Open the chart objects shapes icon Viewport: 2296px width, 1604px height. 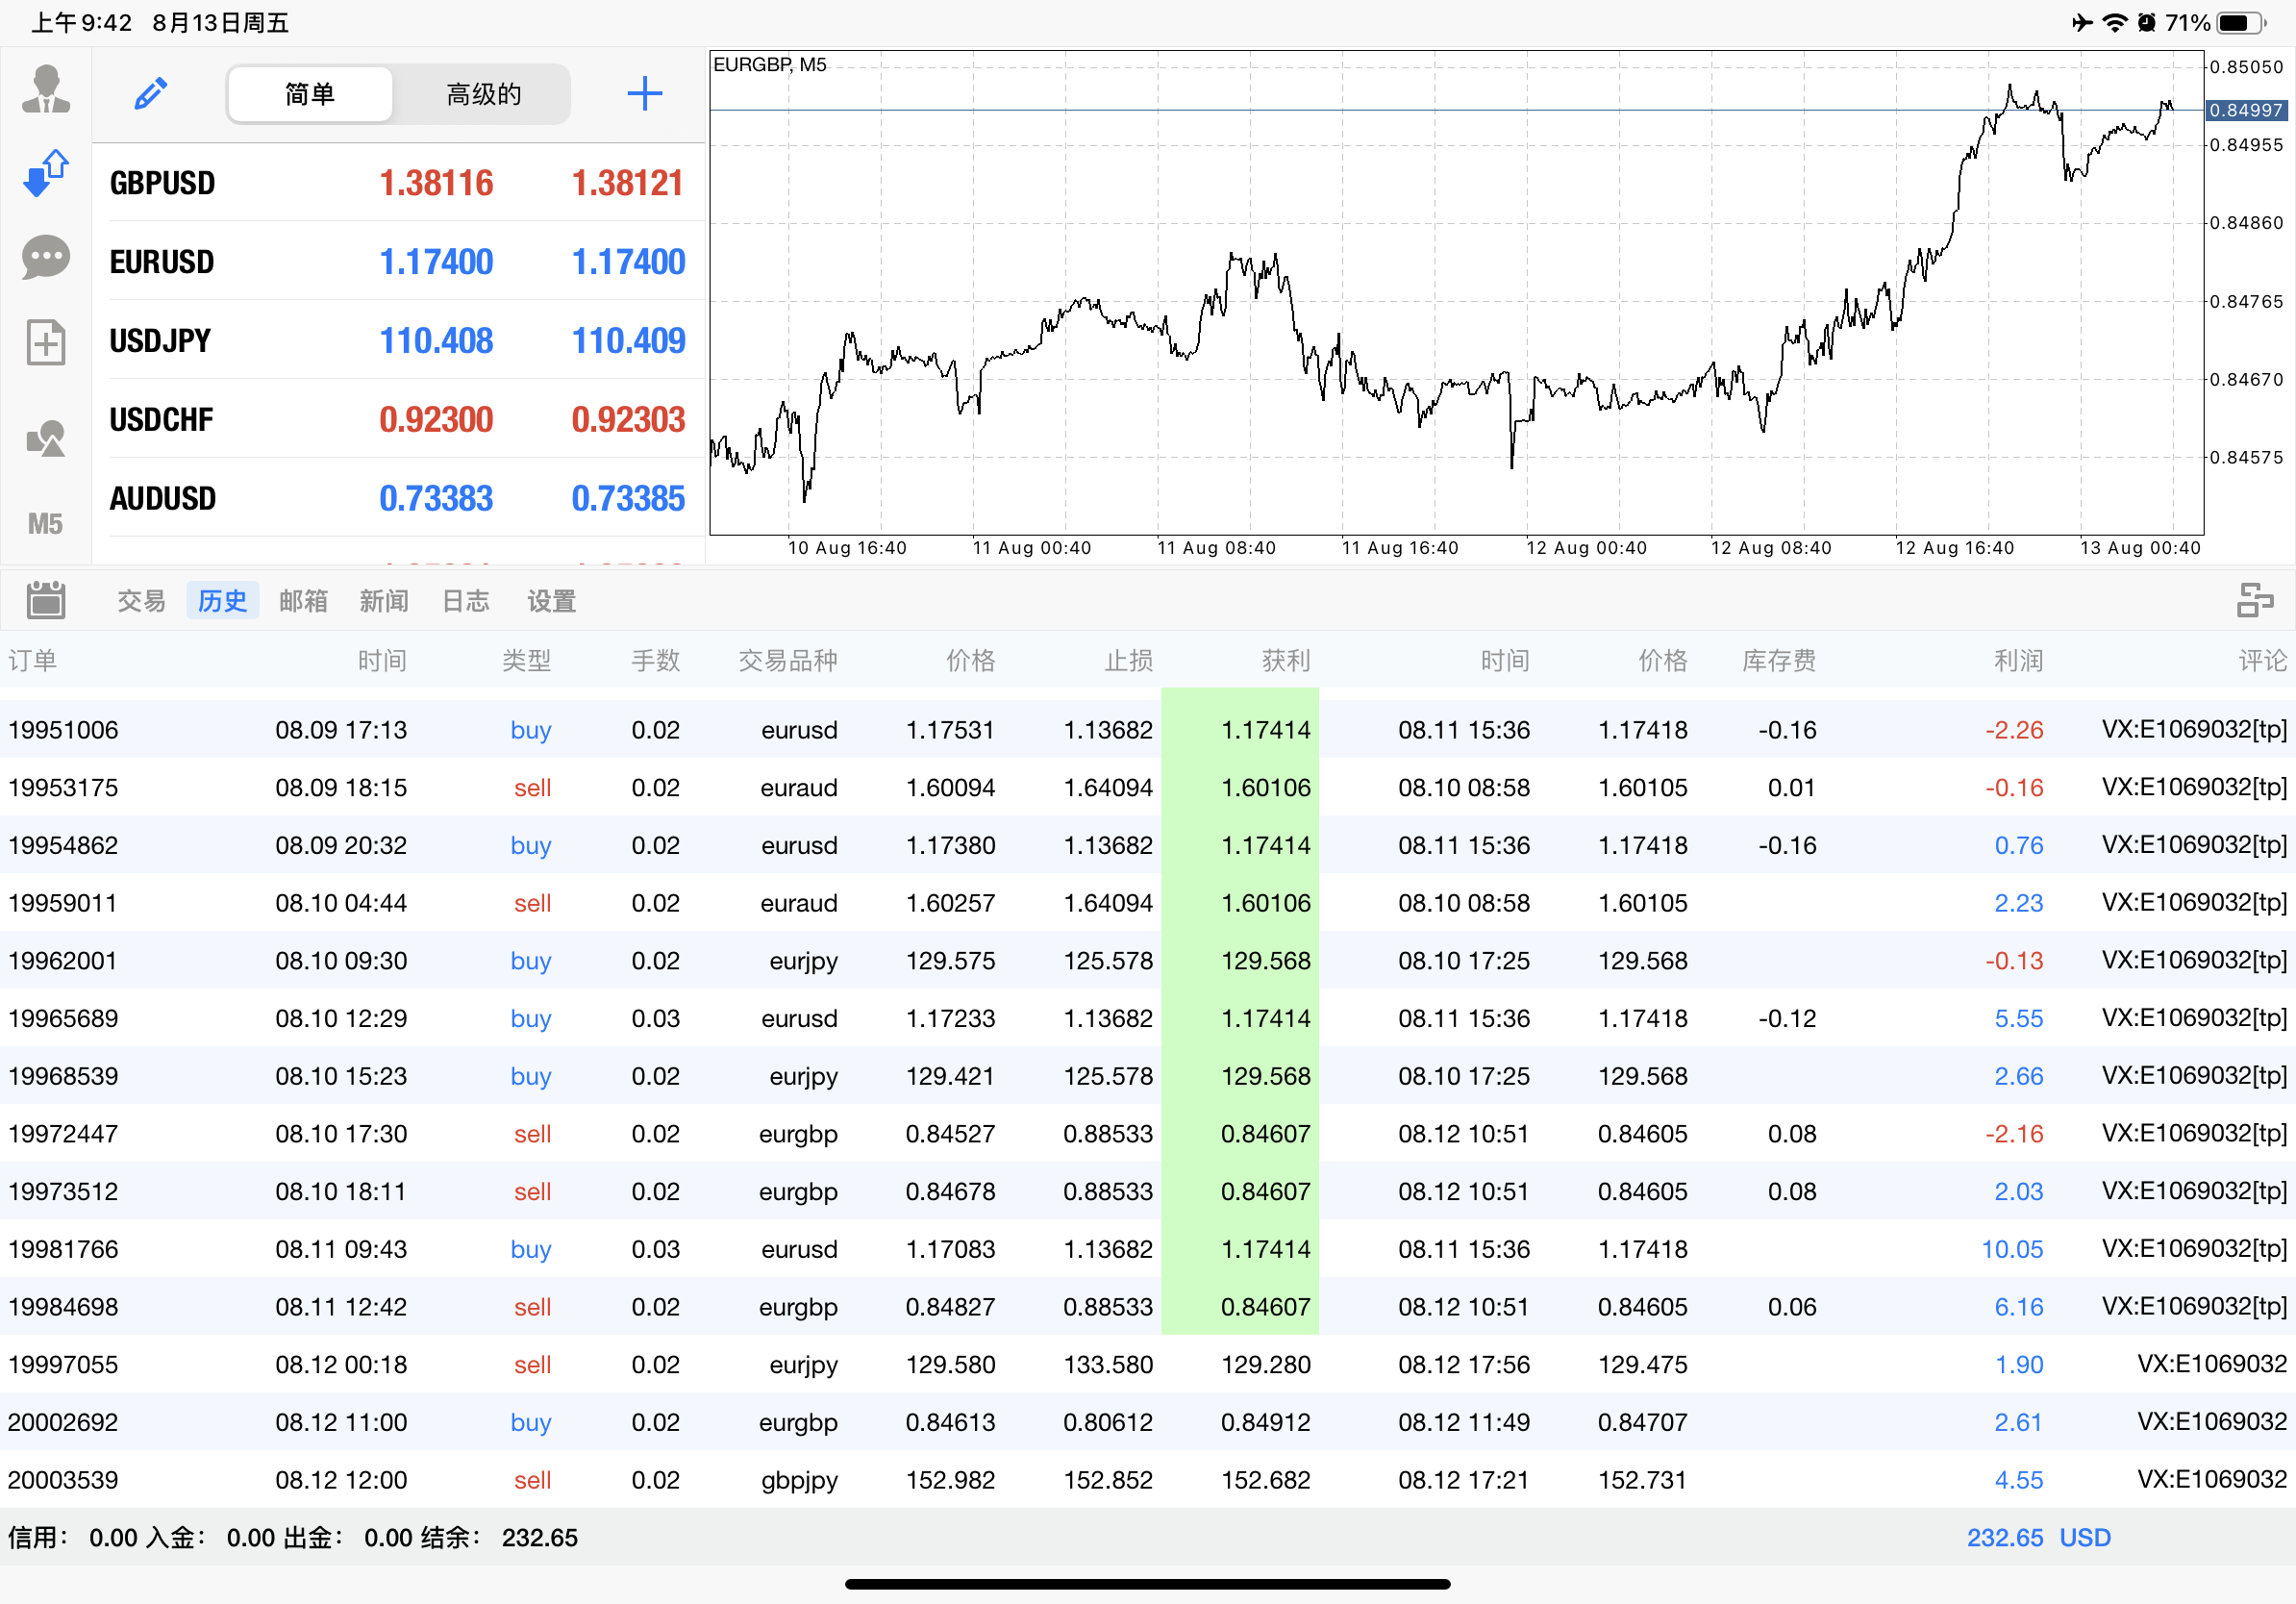click(x=46, y=438)
